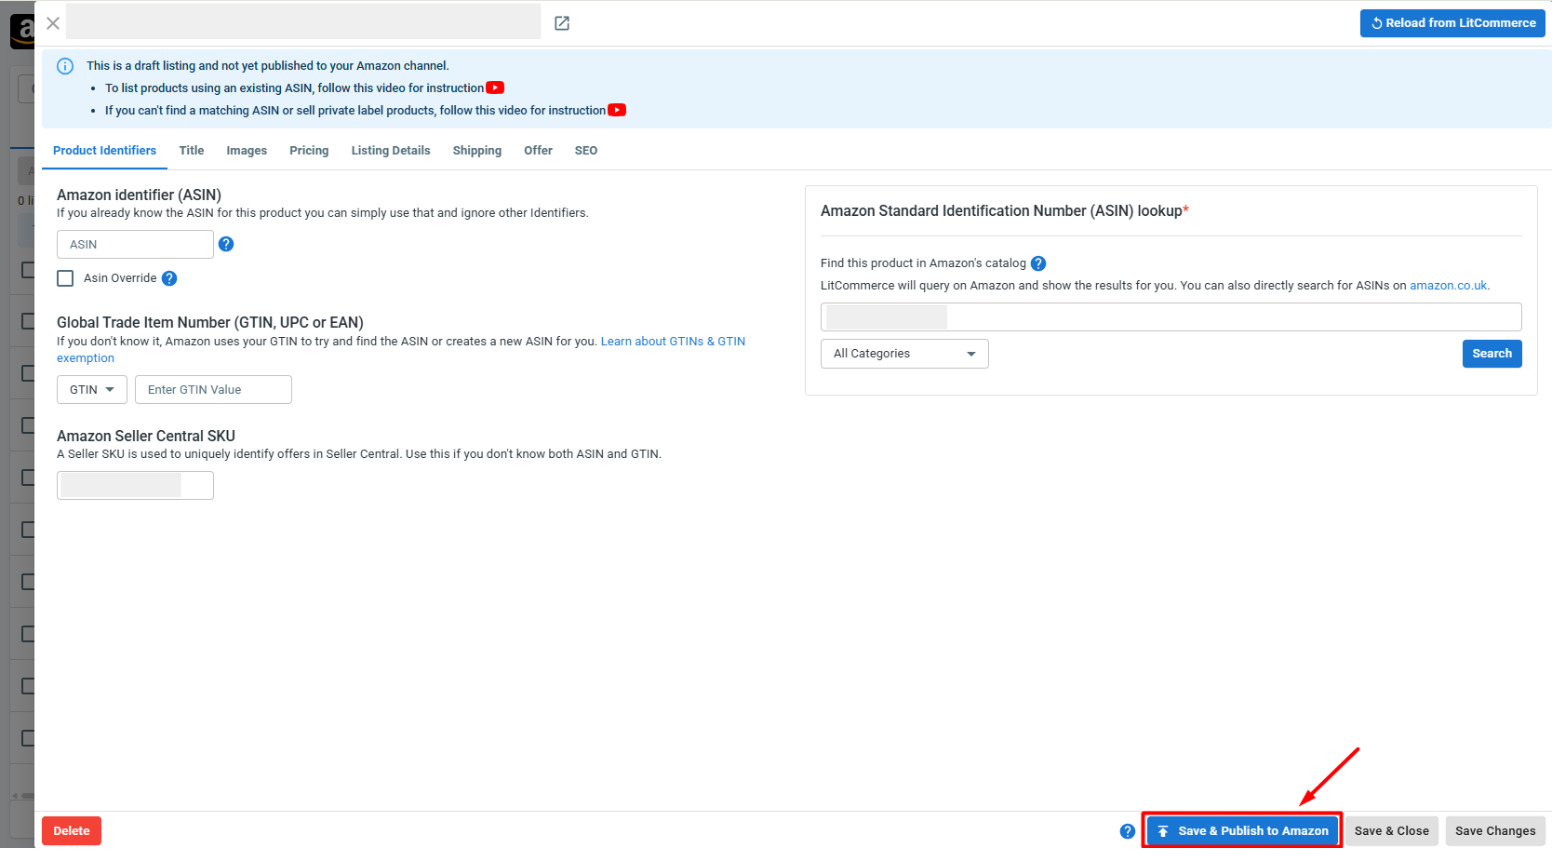Open the Listing Details tab
1552x859 pixels.
(390, 151)
